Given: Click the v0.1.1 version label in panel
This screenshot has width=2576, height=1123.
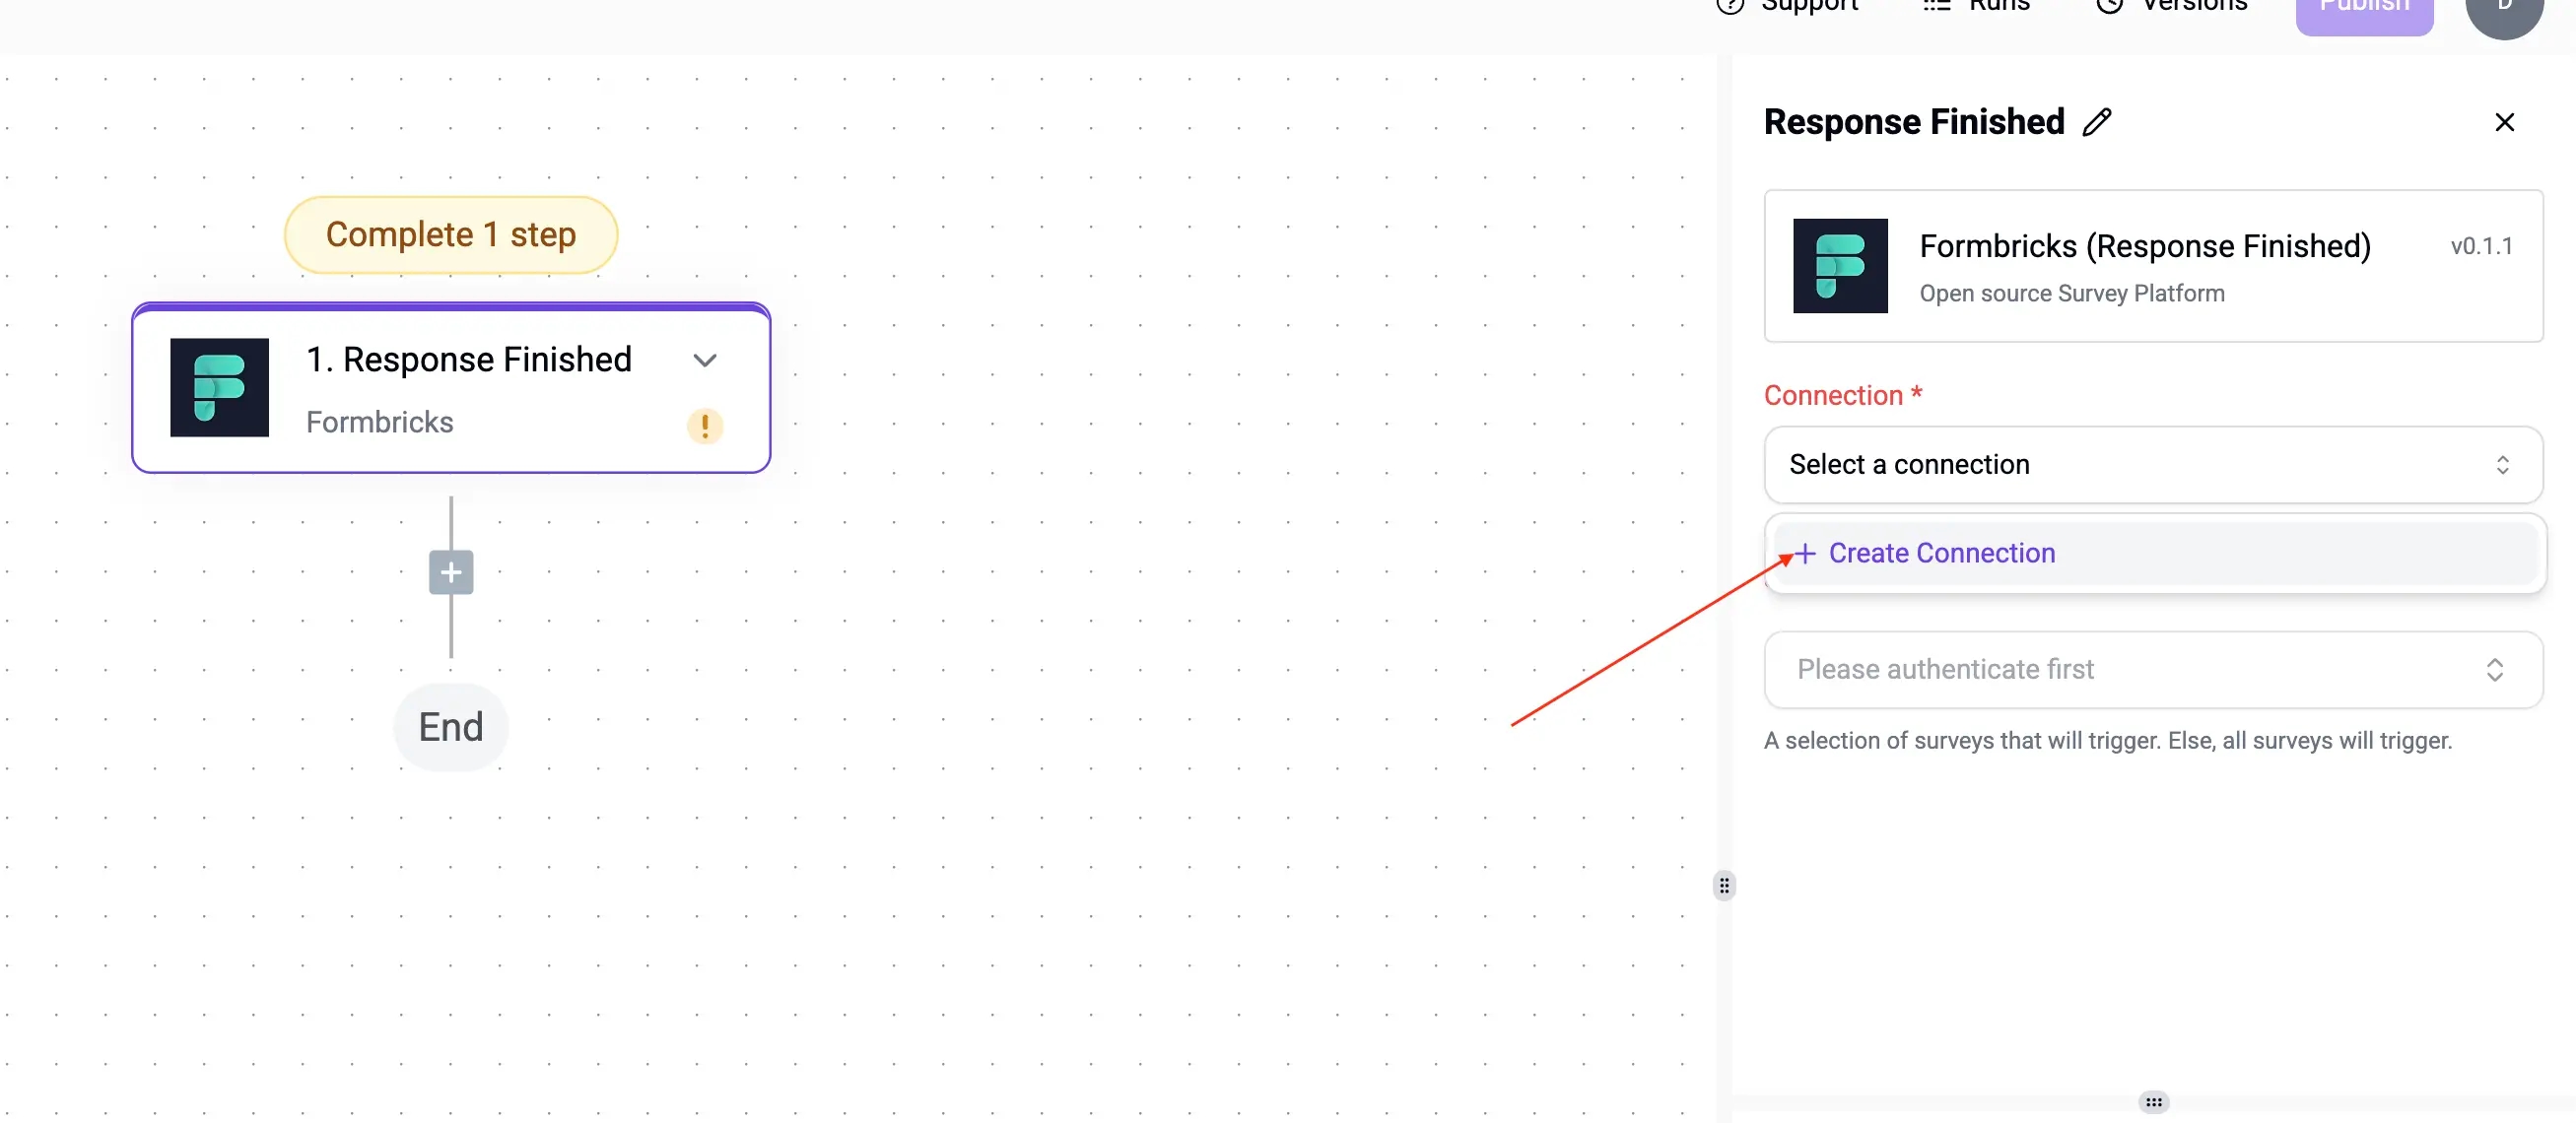Looking at the screenshot, I should (x=2482, y=244).
